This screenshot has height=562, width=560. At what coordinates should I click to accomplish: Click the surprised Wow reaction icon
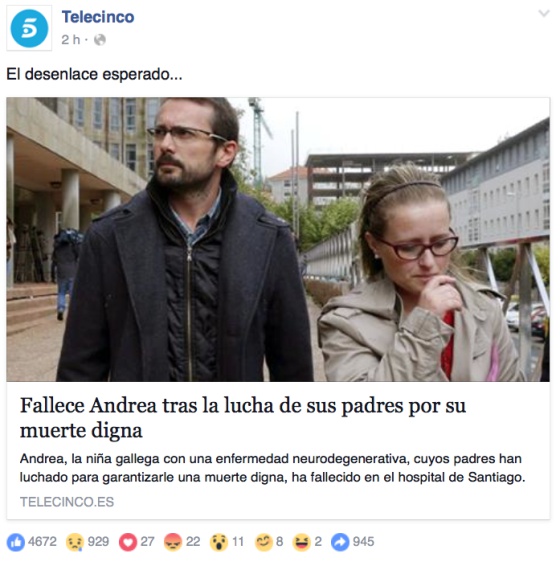point(219,542)
